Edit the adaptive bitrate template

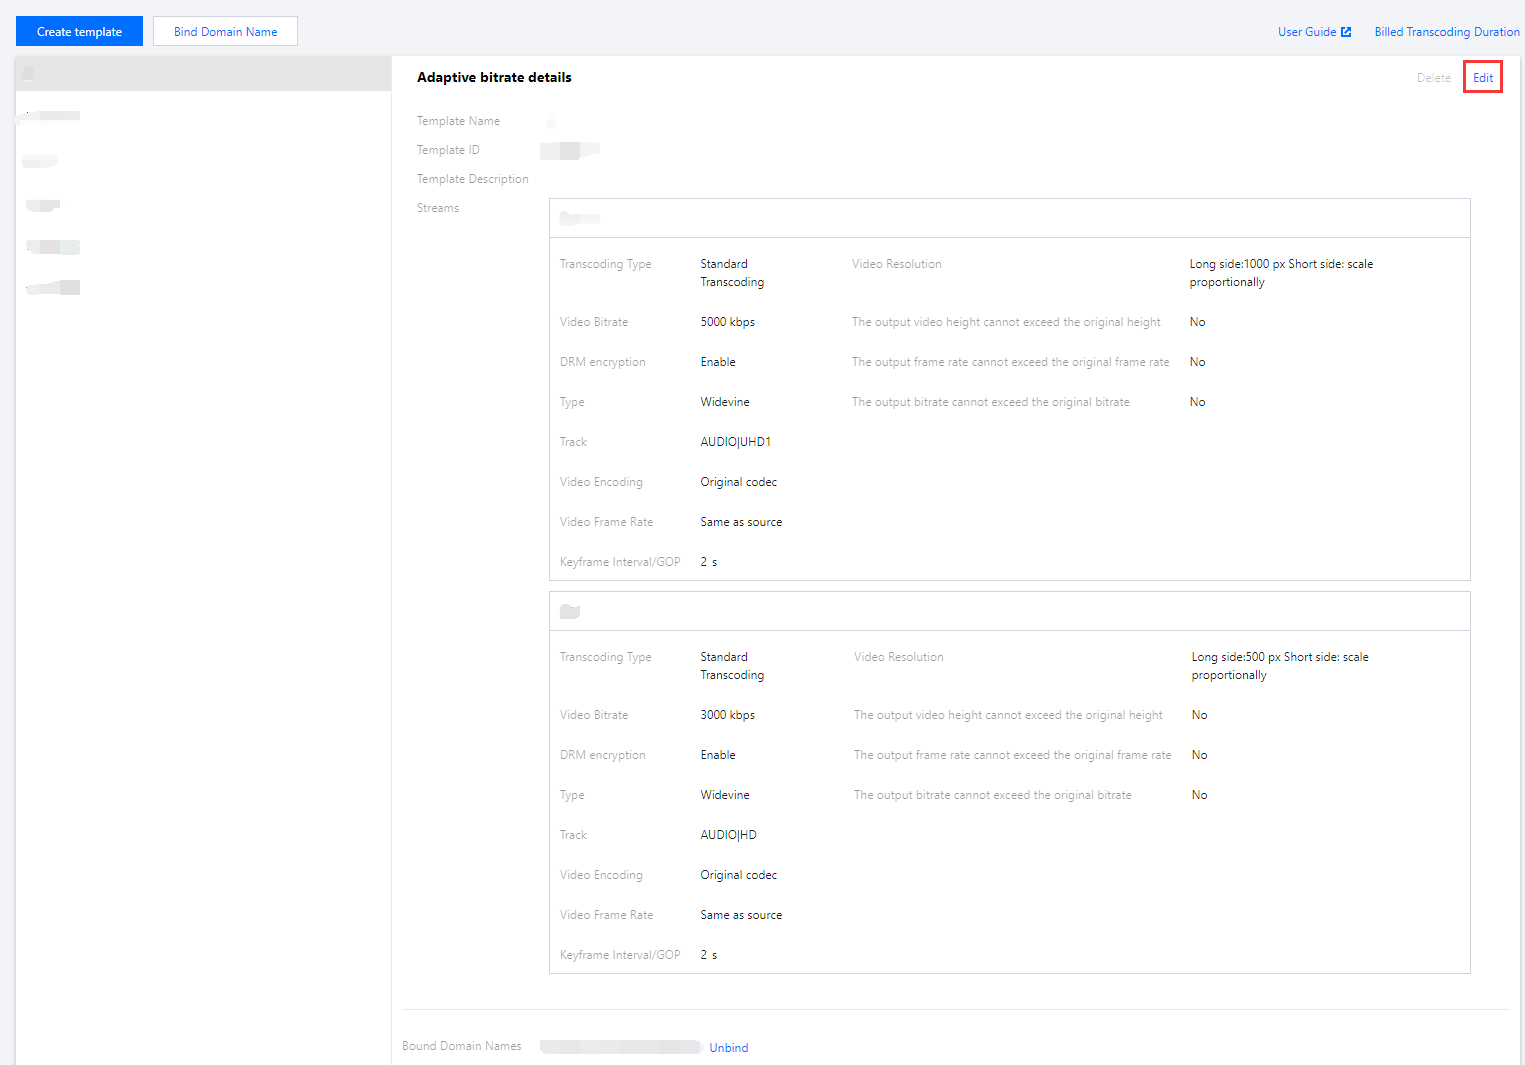point(1483,78)
